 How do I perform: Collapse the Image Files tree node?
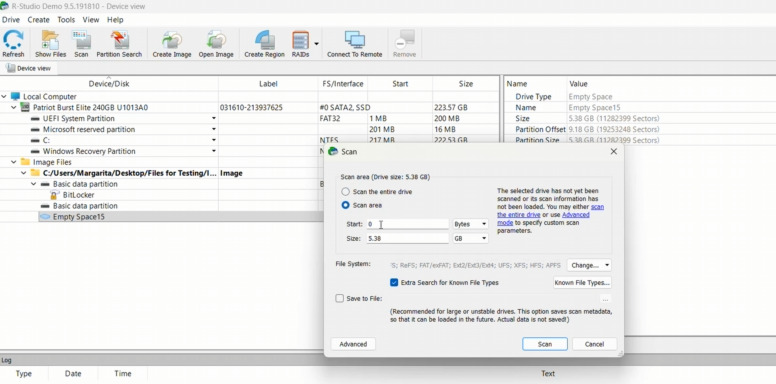(14, 162)
